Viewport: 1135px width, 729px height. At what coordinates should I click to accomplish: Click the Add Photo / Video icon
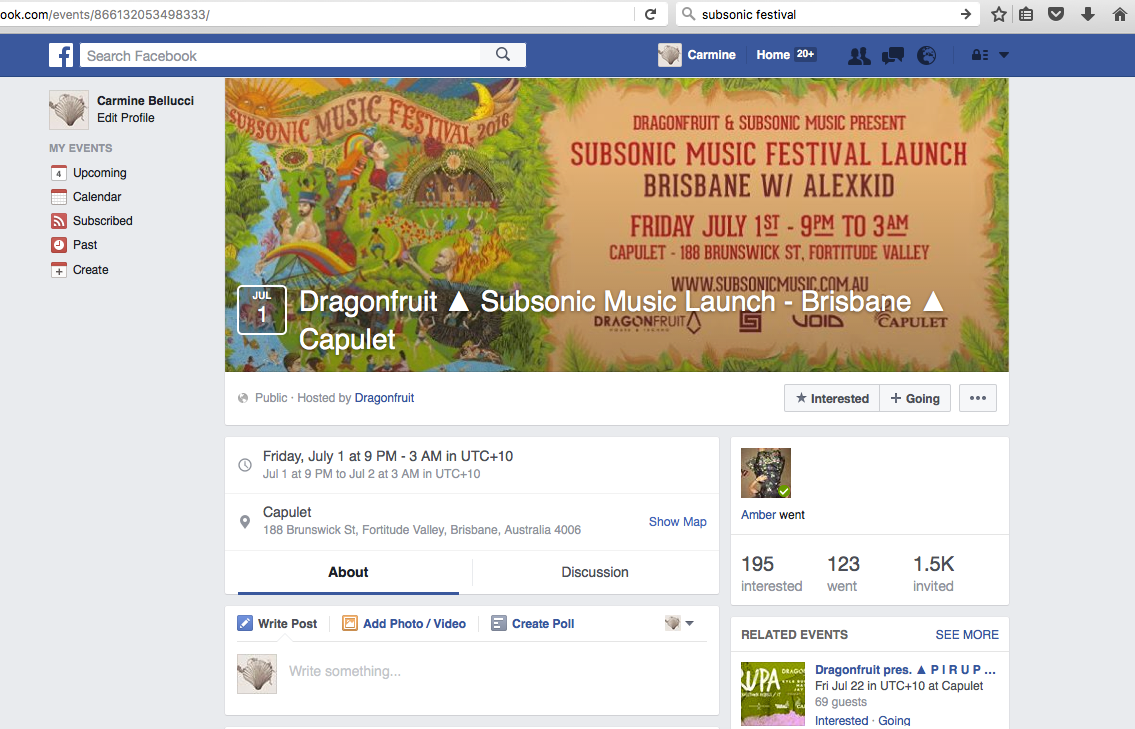tap(350, 623)
